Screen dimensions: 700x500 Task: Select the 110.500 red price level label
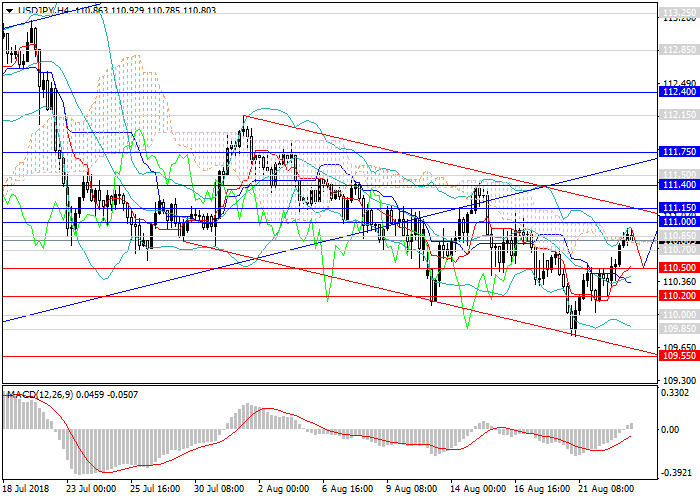(678, 268)
